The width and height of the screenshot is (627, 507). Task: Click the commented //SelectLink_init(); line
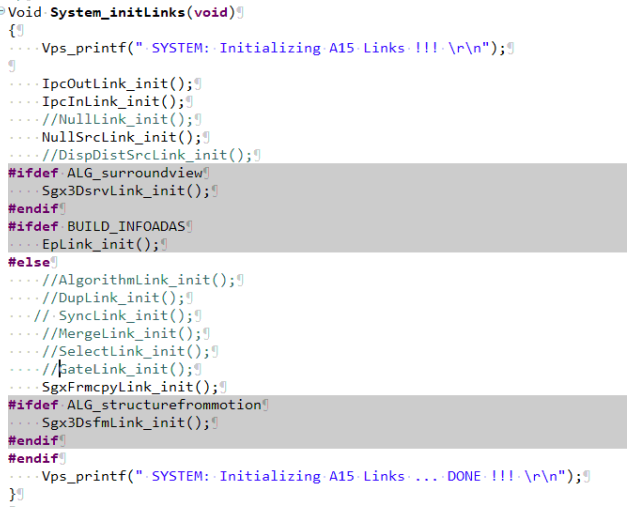tap(126, 351)
